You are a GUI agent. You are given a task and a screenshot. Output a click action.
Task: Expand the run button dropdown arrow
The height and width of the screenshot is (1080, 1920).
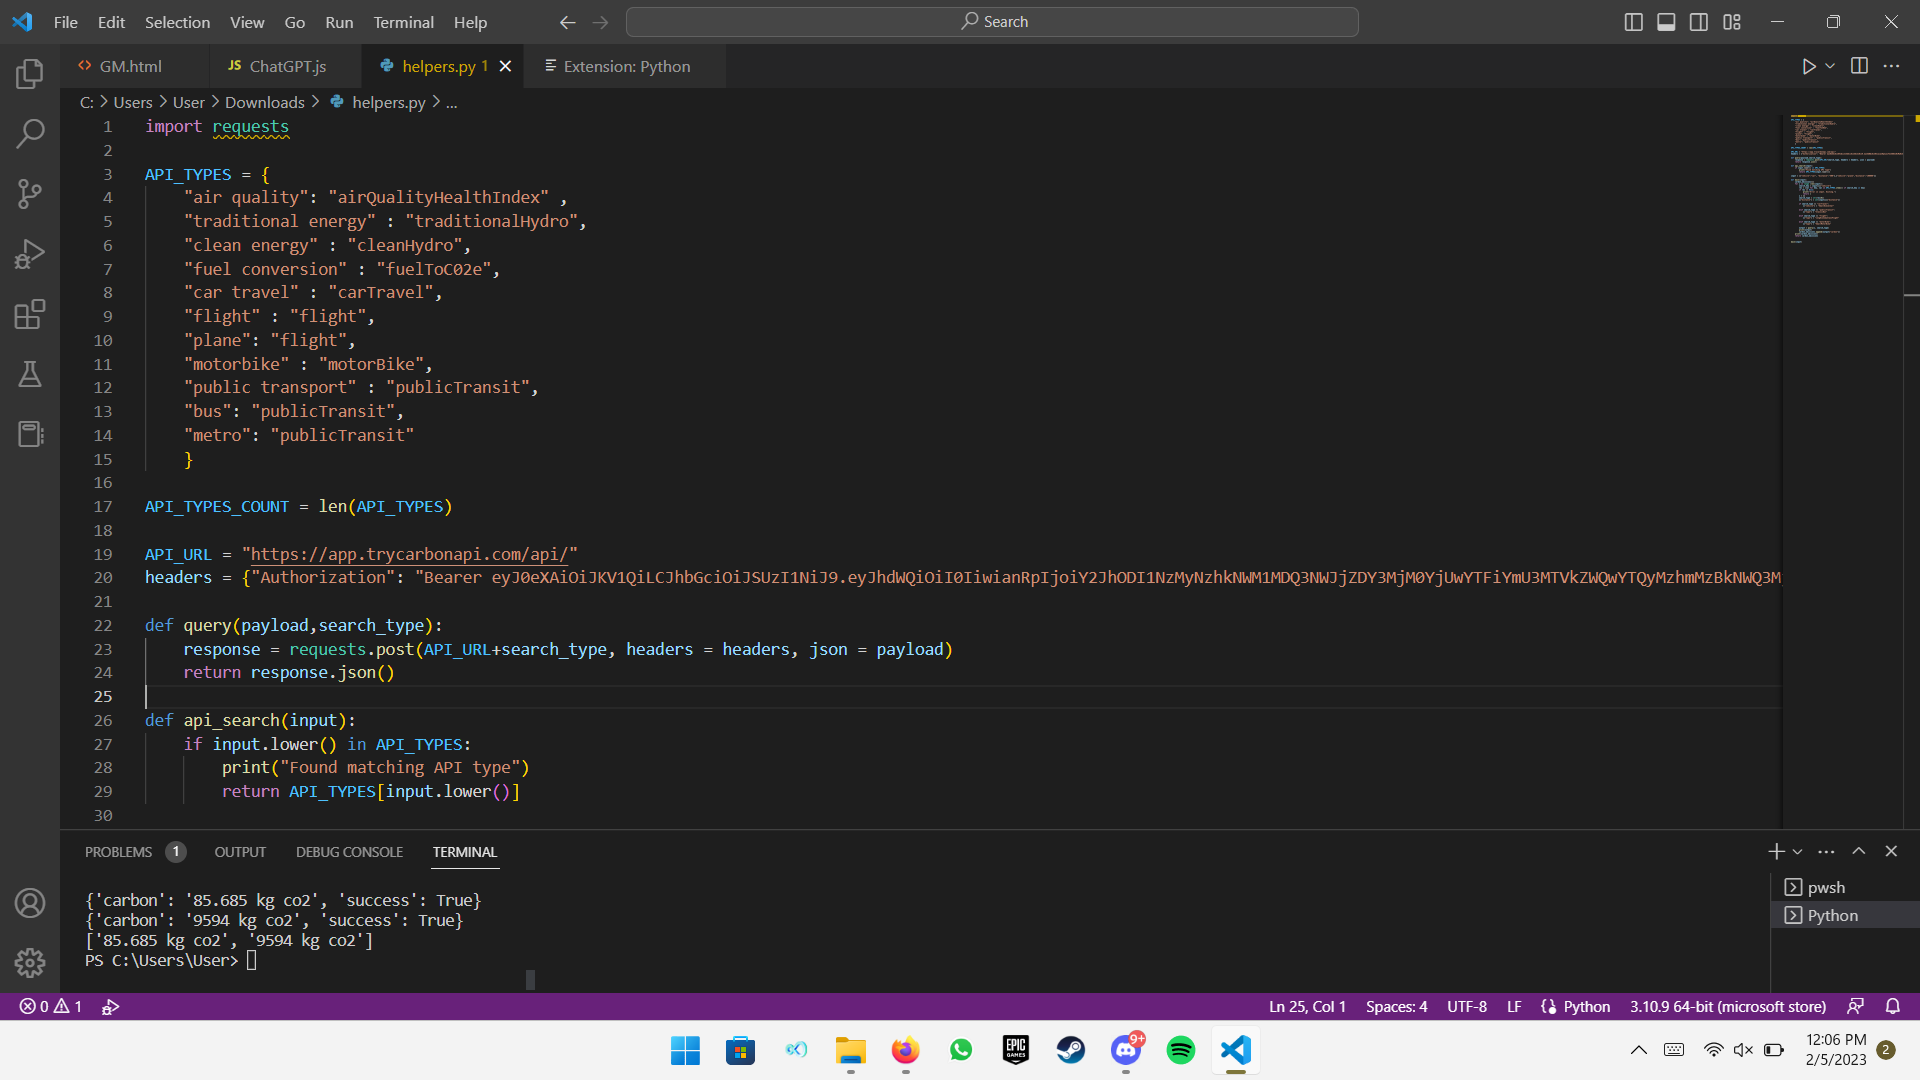tap(1830, 66)
